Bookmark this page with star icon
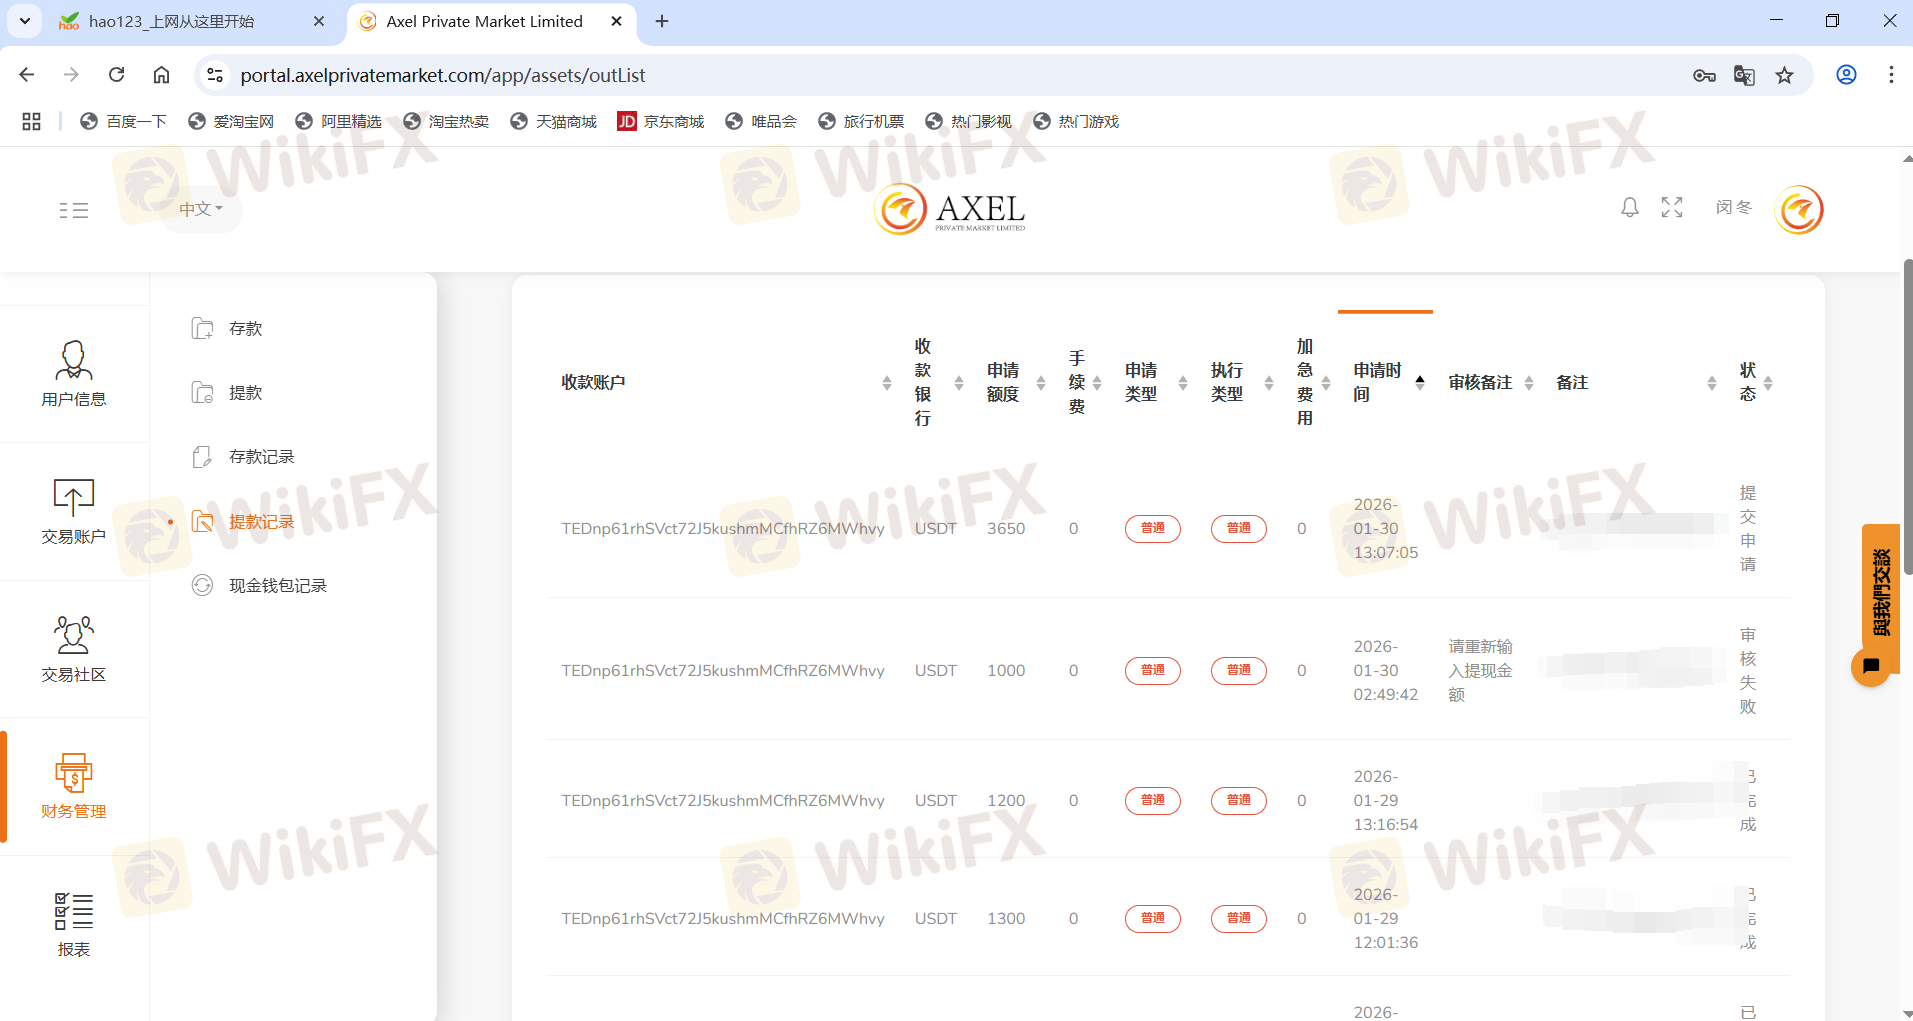 [x=1784, y=75]
